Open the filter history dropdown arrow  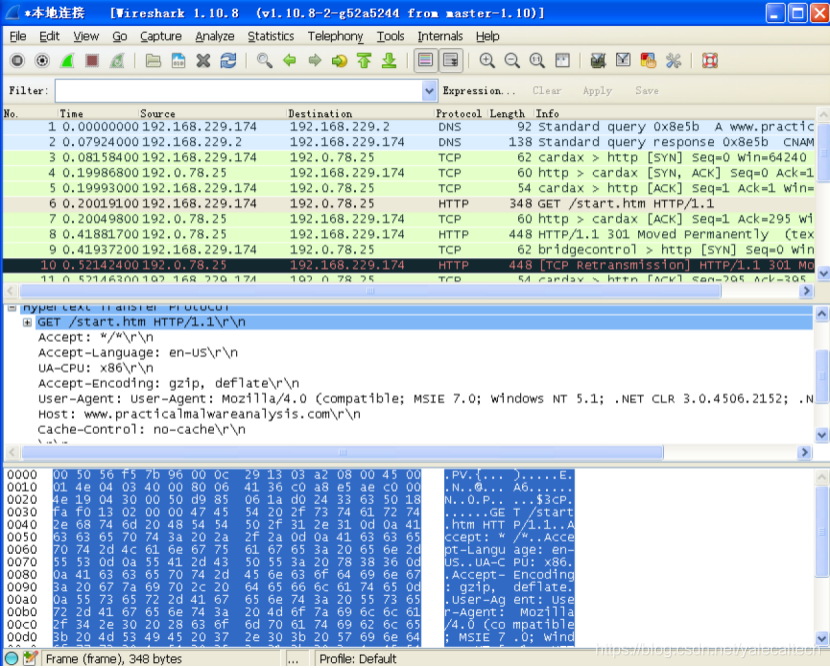coord(430,91)
